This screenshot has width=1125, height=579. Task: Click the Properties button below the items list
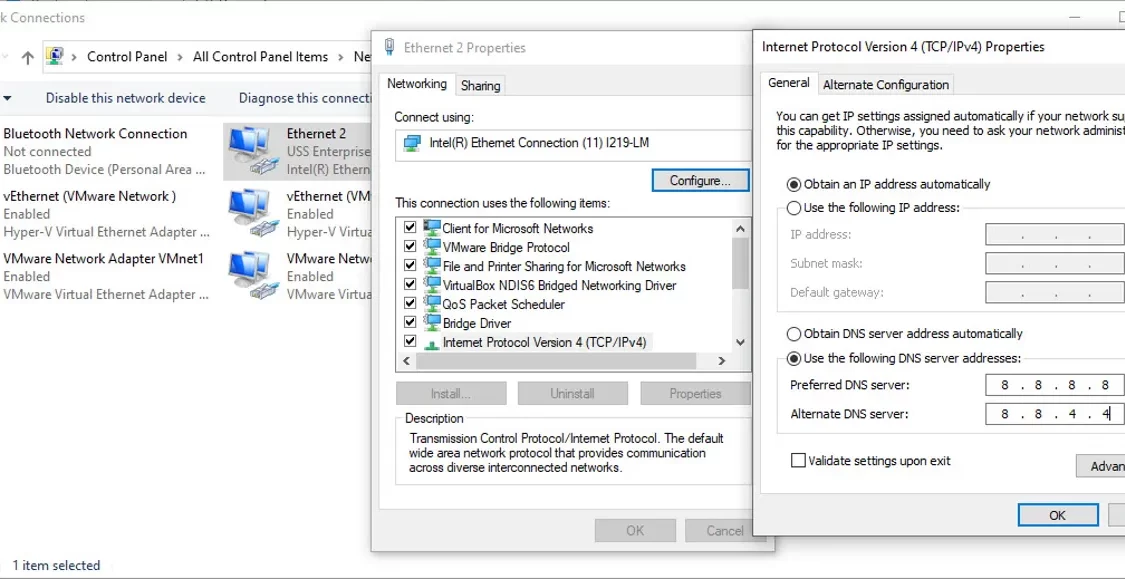(695, 393)
